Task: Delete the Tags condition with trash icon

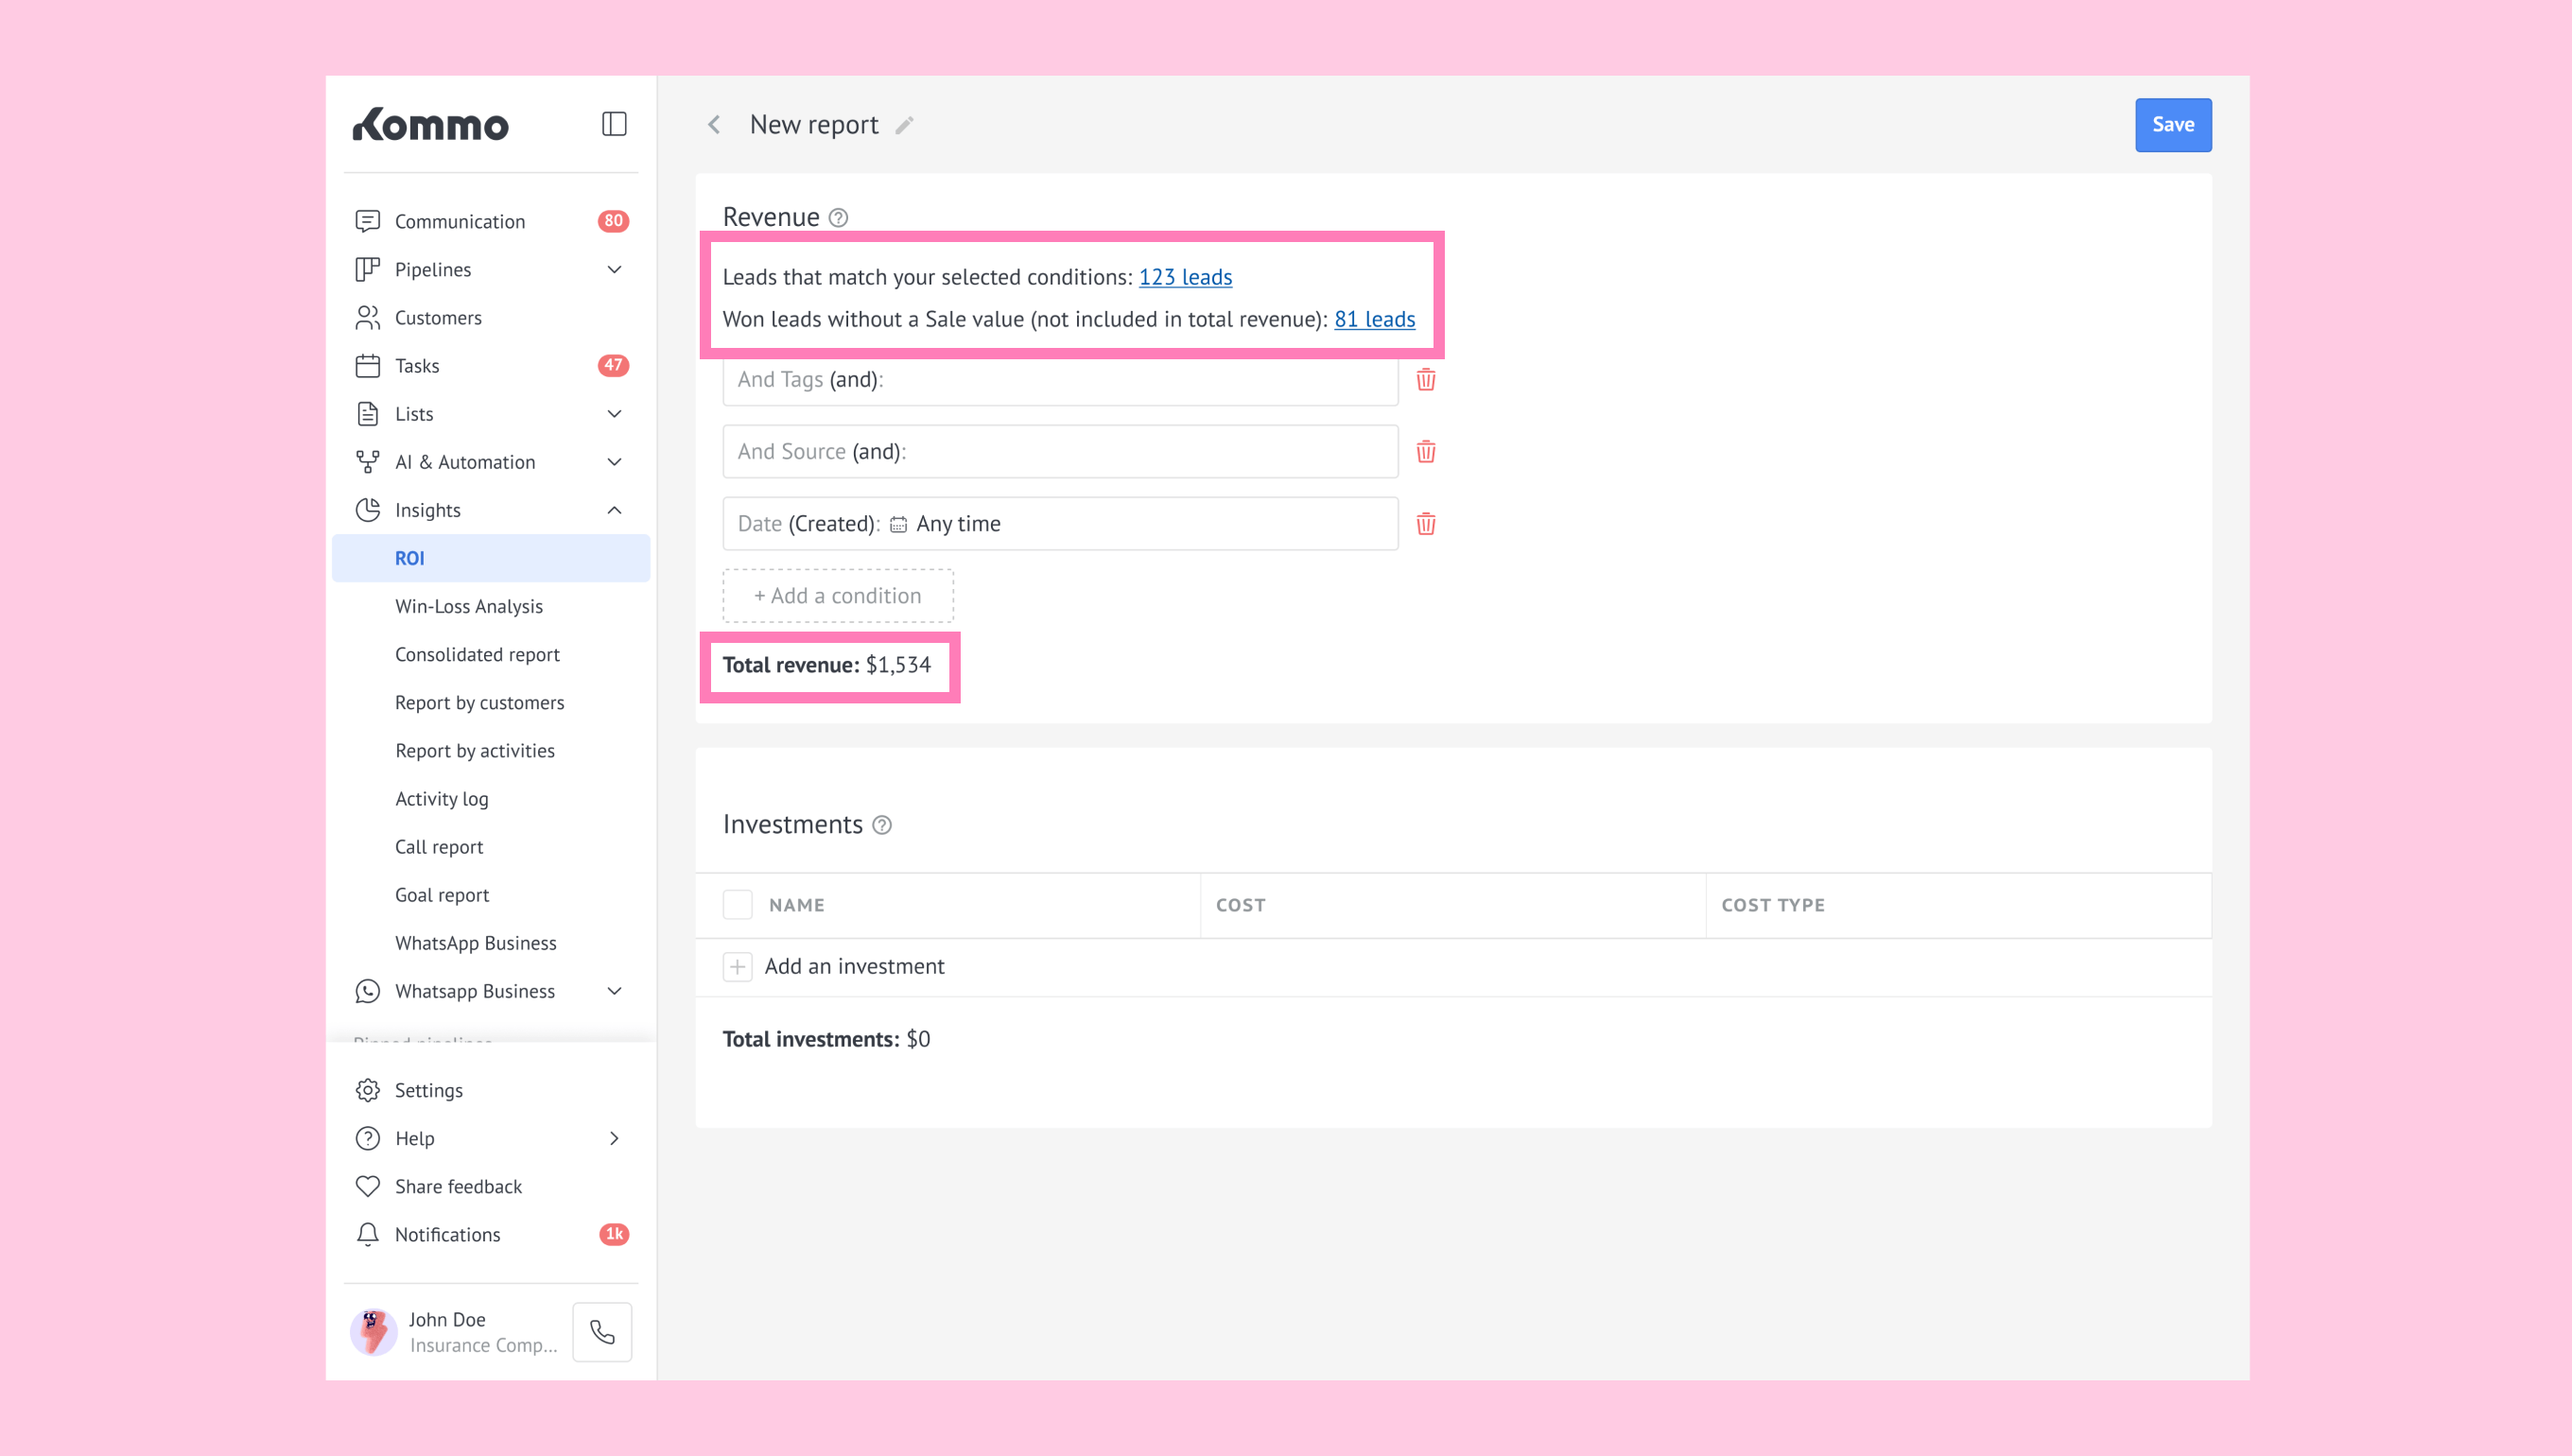Action: (1425, 380)
